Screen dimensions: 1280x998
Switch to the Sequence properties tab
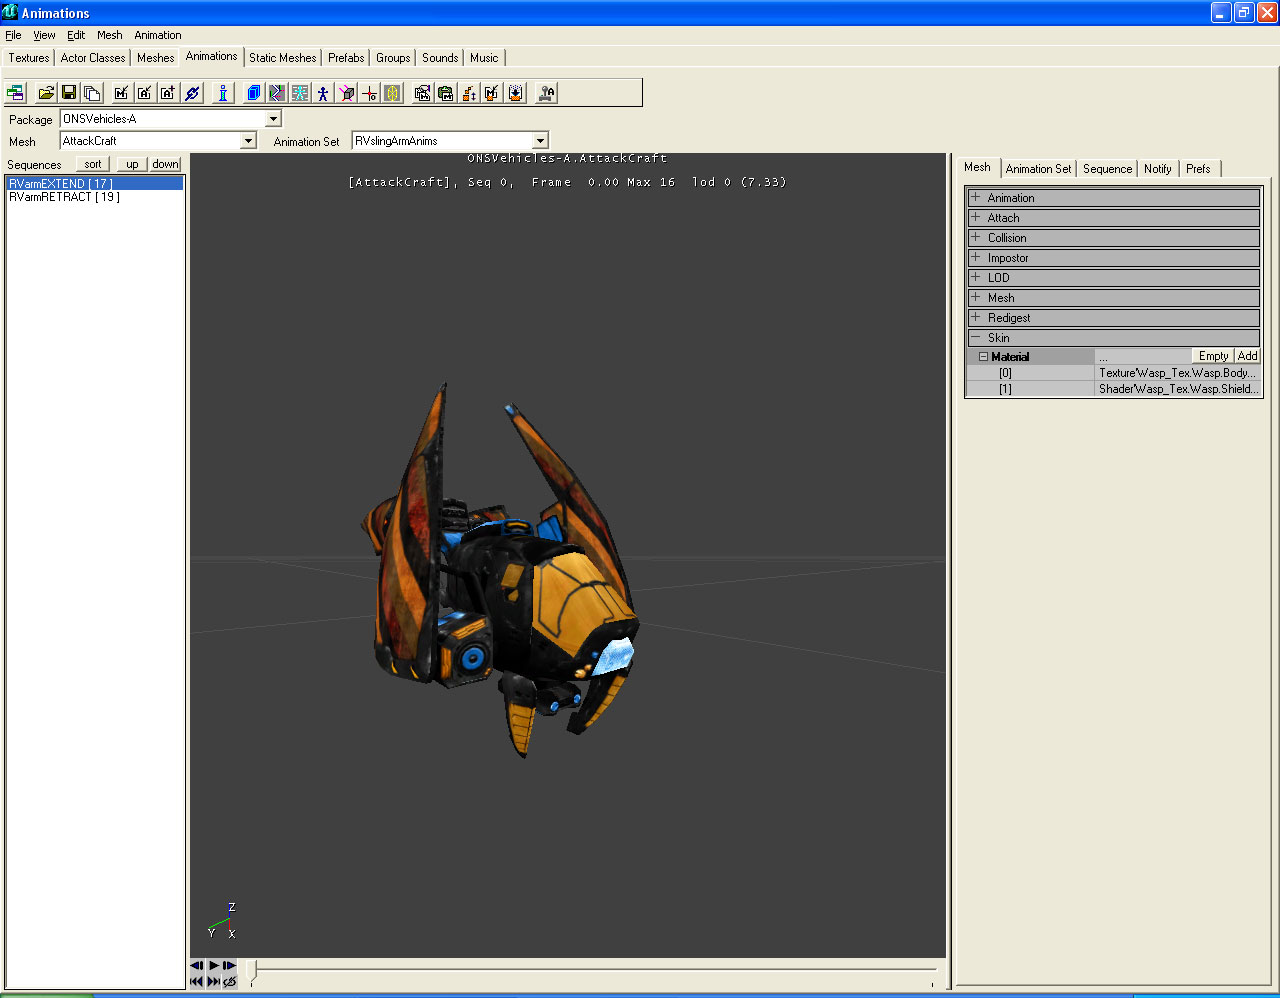[1107, 169]
